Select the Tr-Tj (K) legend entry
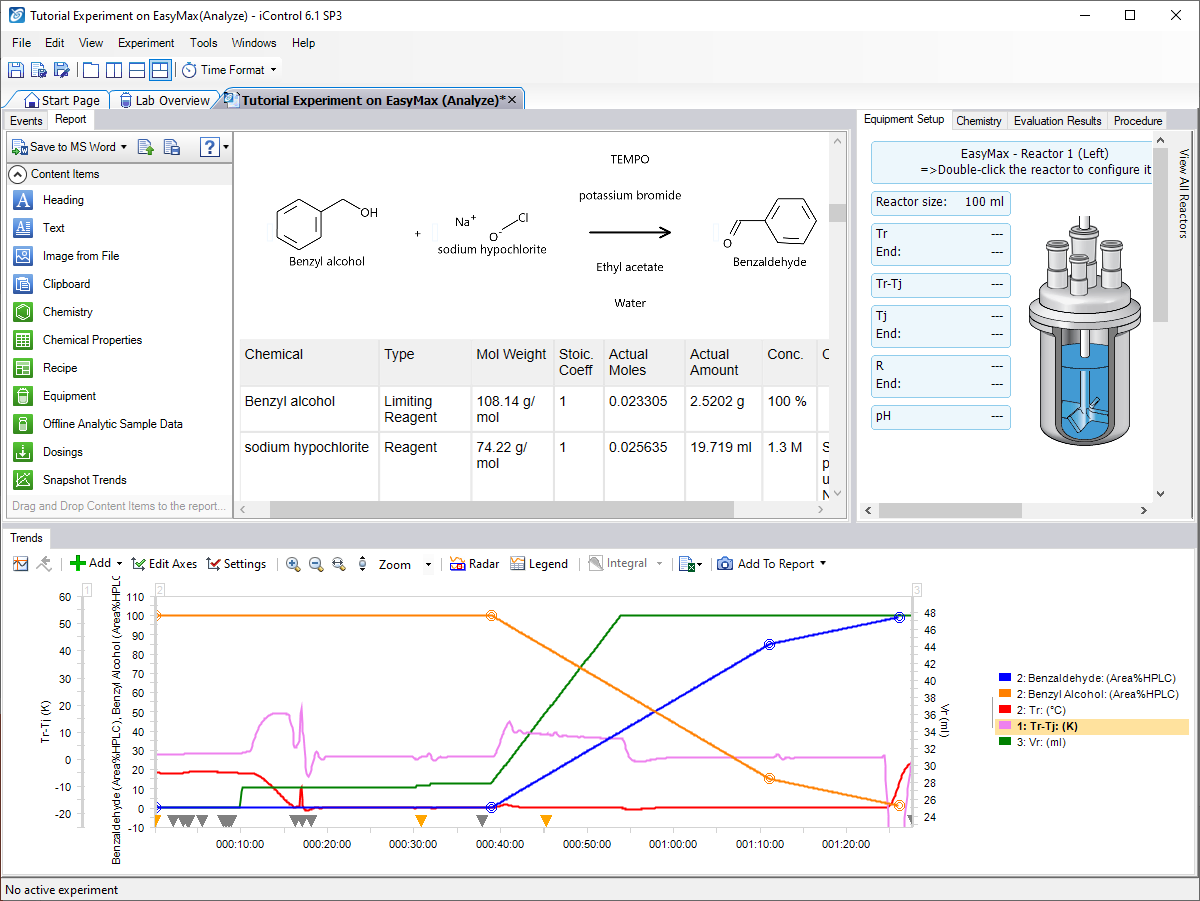Screen dimensions: 1200x901 [x=1092, y=726]
